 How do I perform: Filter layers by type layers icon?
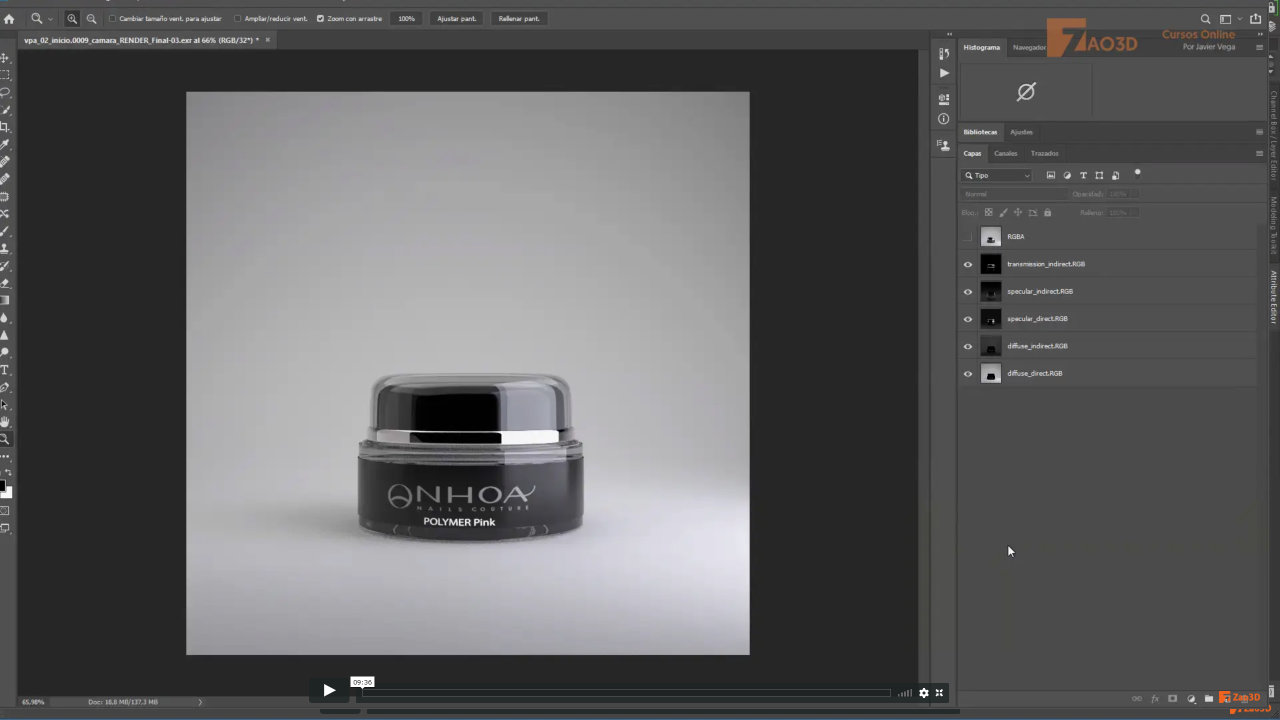pos(1083,175)
